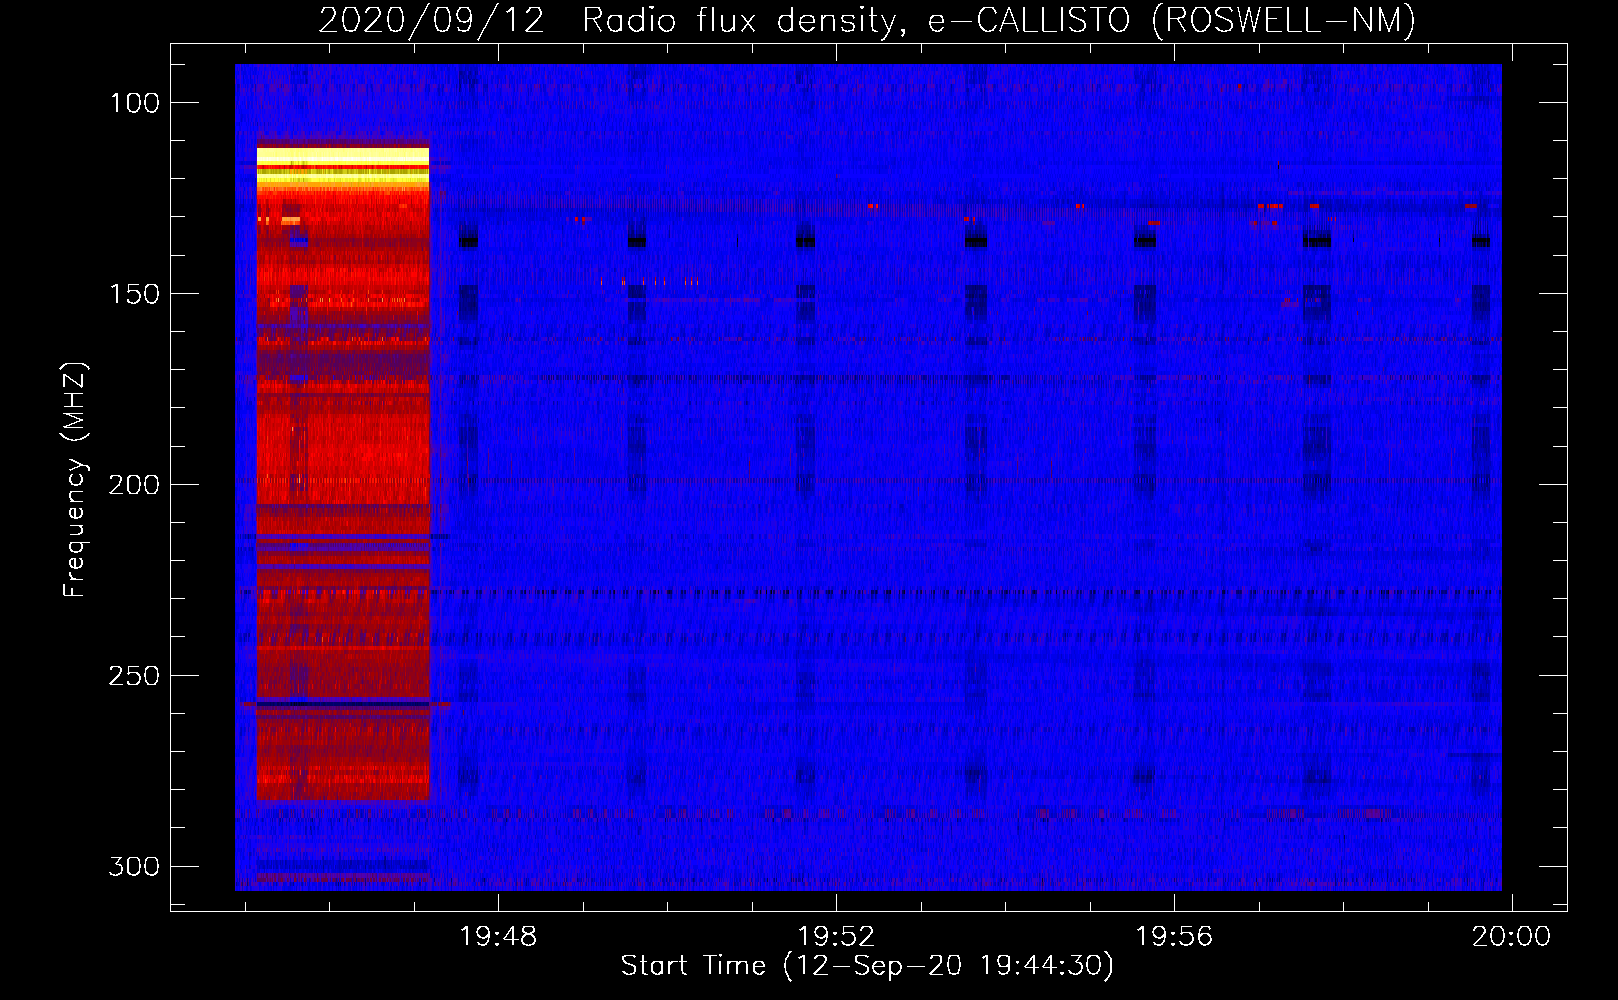Click the 100 MHz frequency tick label

coord(134,103)
